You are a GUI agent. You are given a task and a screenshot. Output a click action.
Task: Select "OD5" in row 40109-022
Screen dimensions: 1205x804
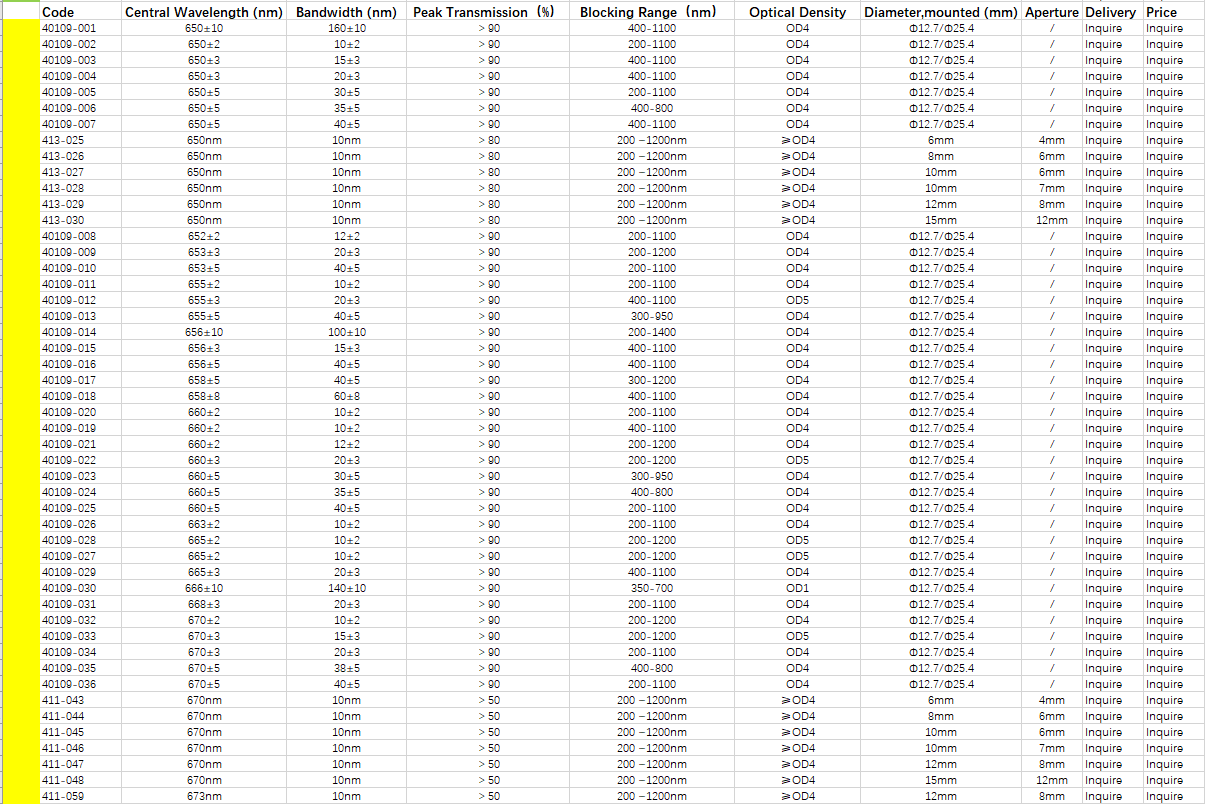coord(797,460)
